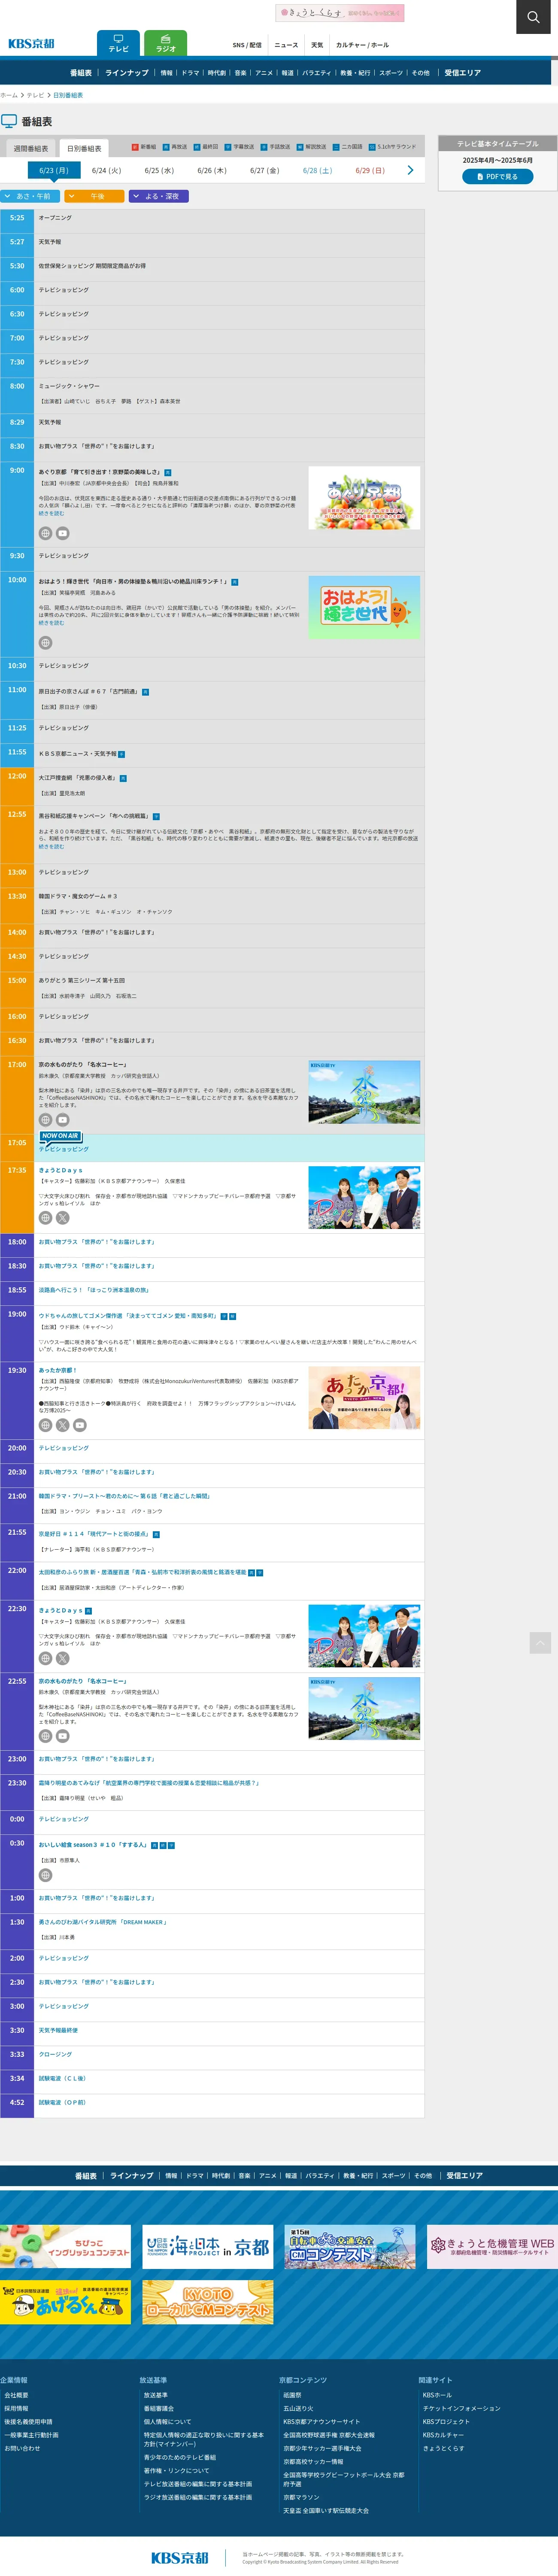Click the back-to-top arrow button
The width and height of the screenshot is (558, 2576).
[540, 1643]
